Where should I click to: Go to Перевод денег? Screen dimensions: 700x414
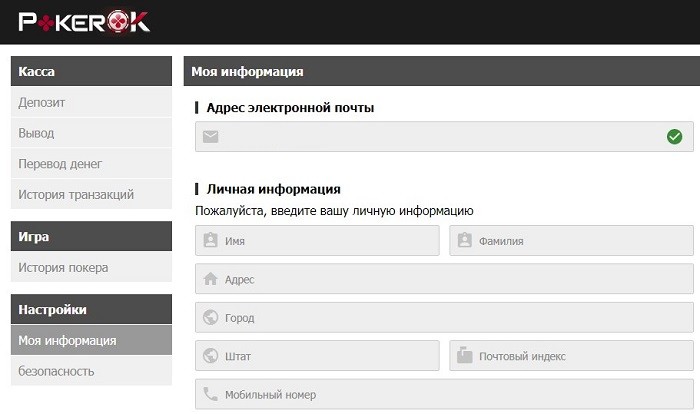(91, 164)
